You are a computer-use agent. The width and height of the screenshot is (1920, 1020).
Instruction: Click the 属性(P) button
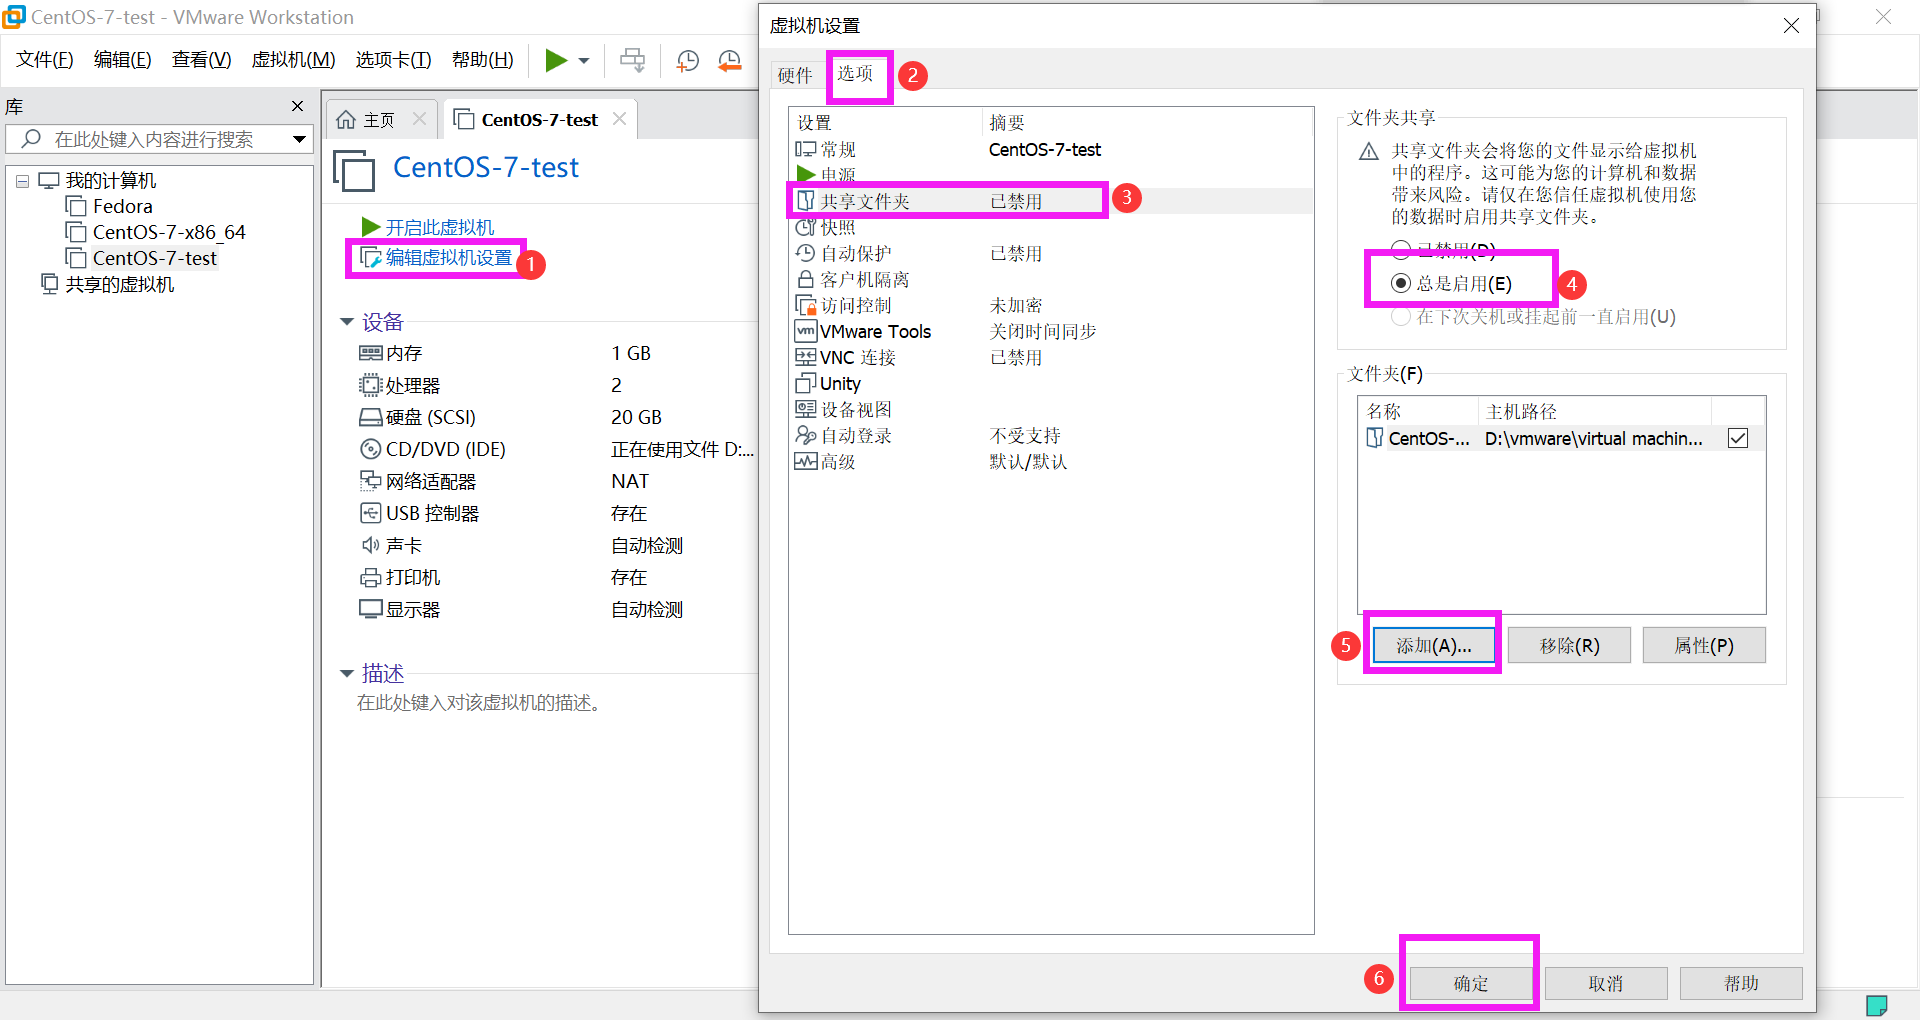pos(1704,646)
